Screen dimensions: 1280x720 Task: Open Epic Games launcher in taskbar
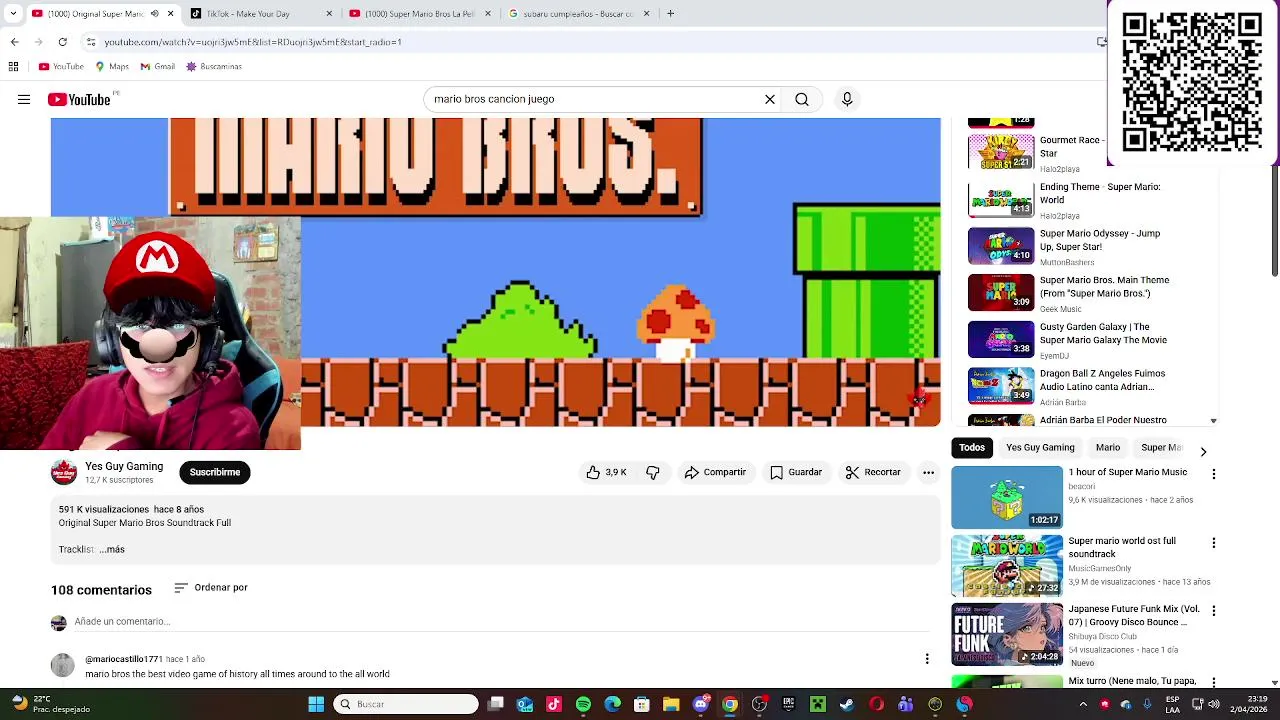tap(788, 704)
